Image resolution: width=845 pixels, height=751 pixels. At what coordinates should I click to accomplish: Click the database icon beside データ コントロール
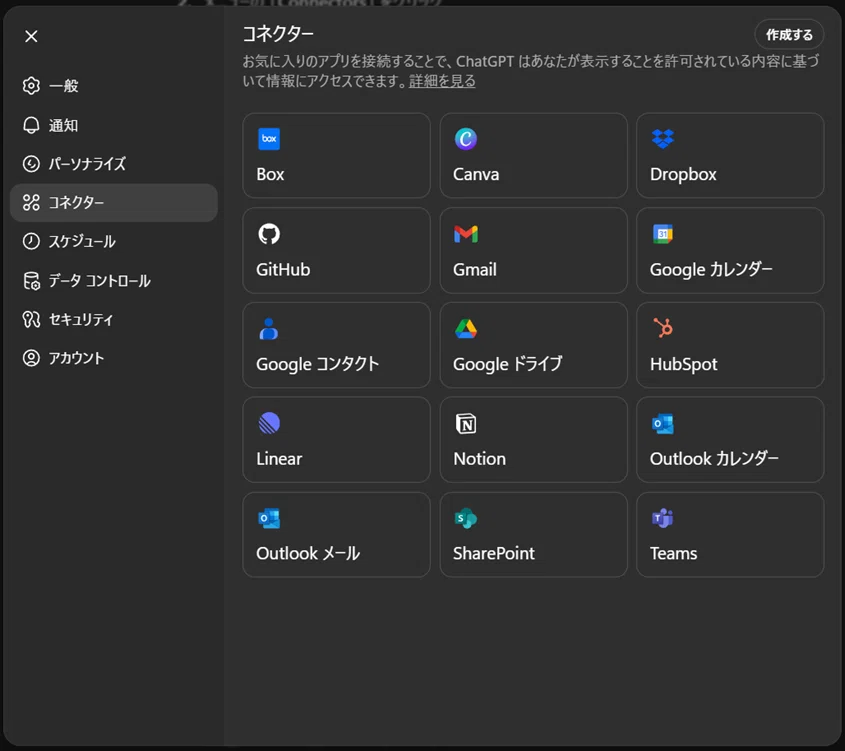tap(31, 281)
